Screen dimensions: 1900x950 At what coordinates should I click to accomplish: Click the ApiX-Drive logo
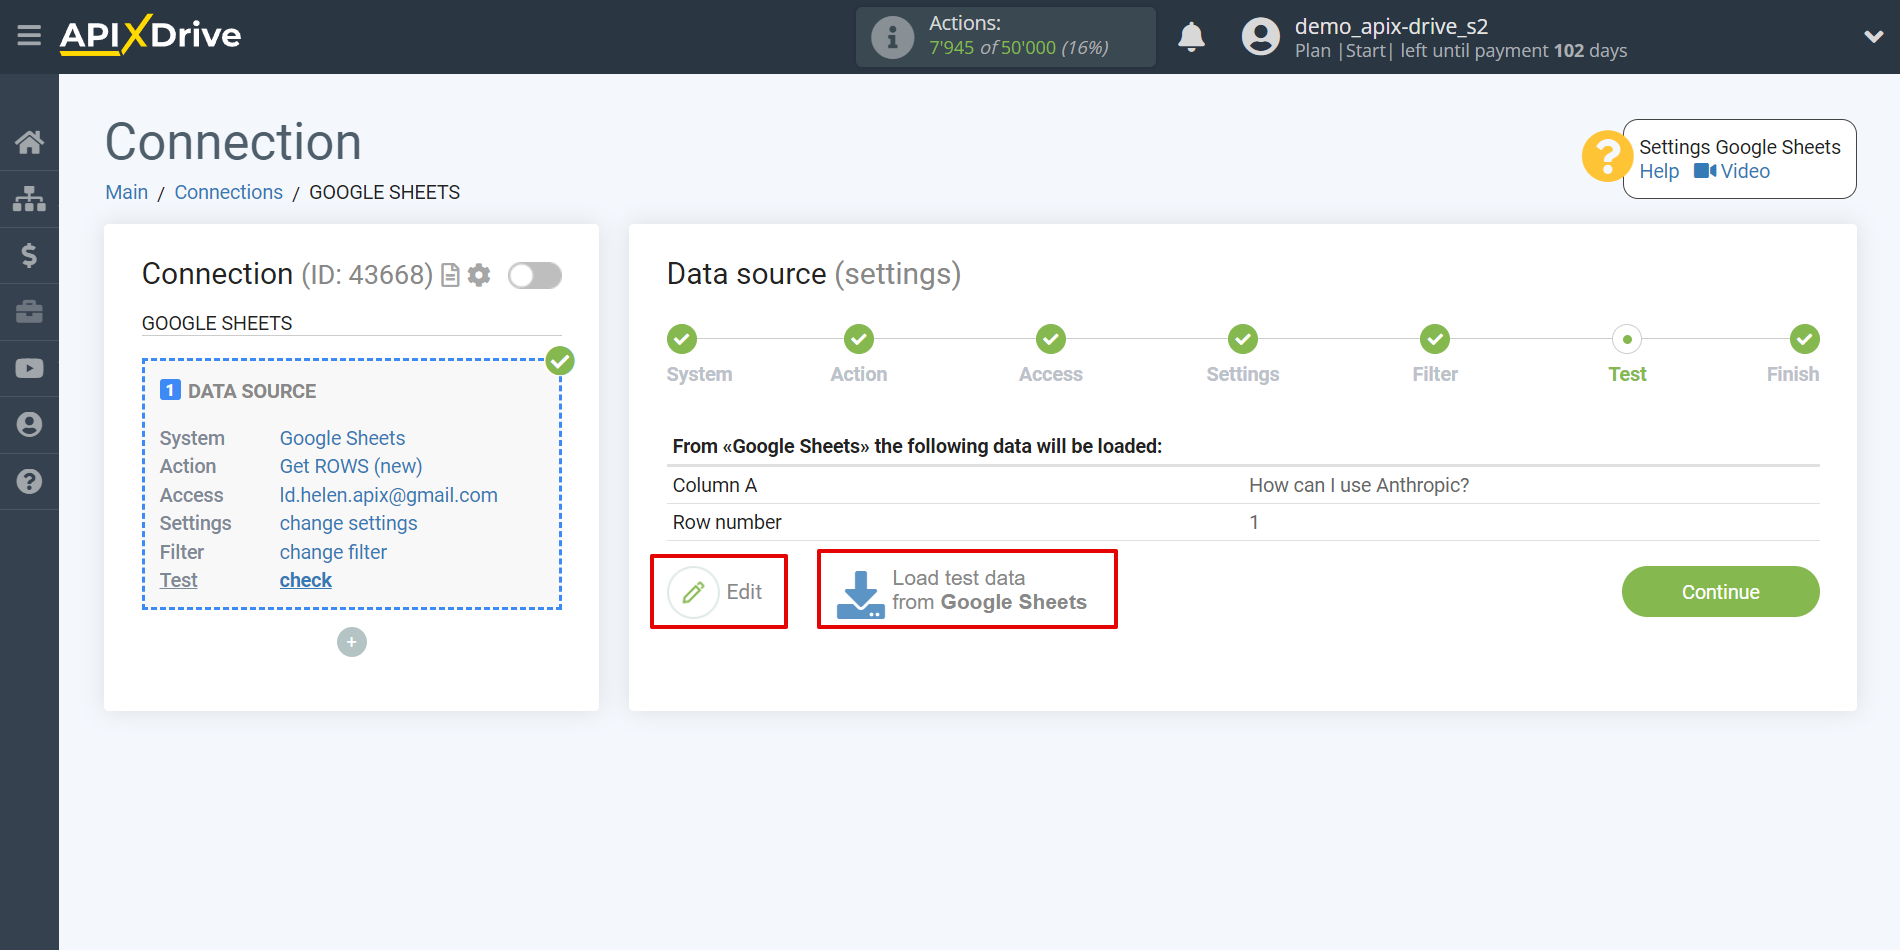click(150, 35)
